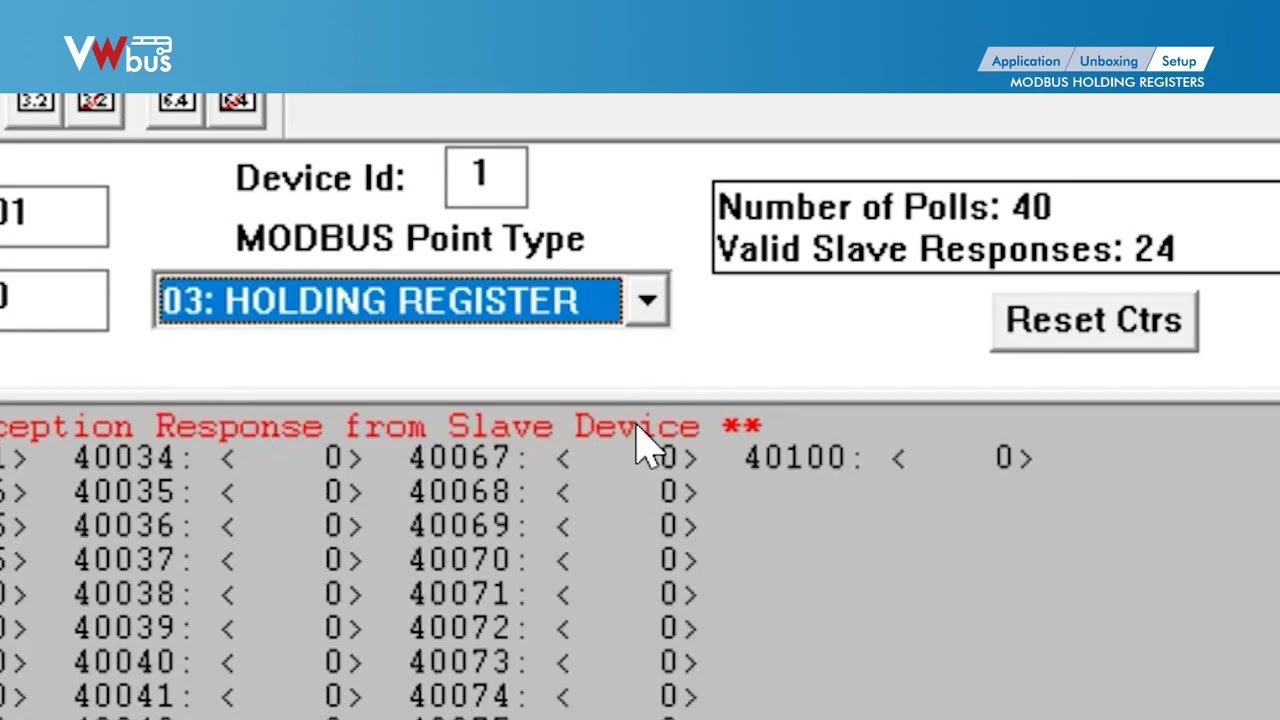Switch to the Unboxing tab
This screenshot has width=1280, height=720.
(1108, 61)
